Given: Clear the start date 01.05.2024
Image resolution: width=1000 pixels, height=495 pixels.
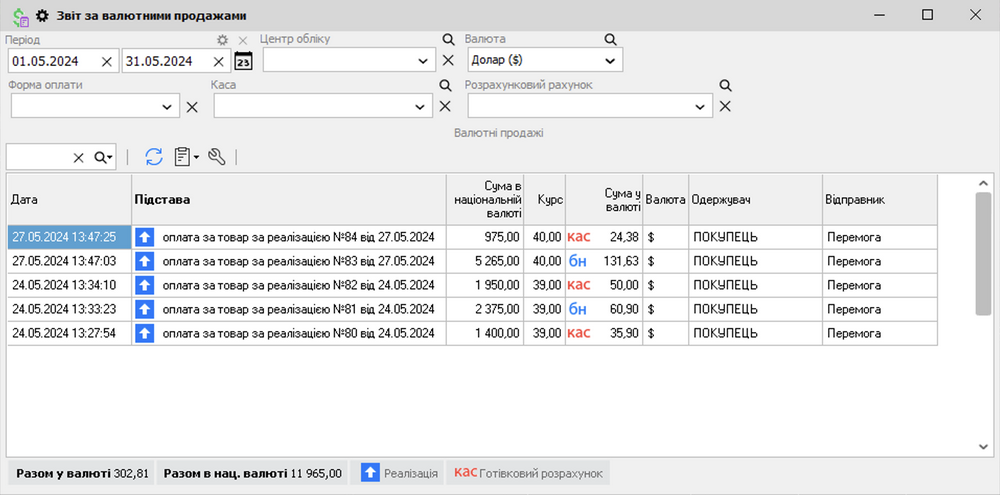Looking at the screenshot, I should [x=107, y=61].
